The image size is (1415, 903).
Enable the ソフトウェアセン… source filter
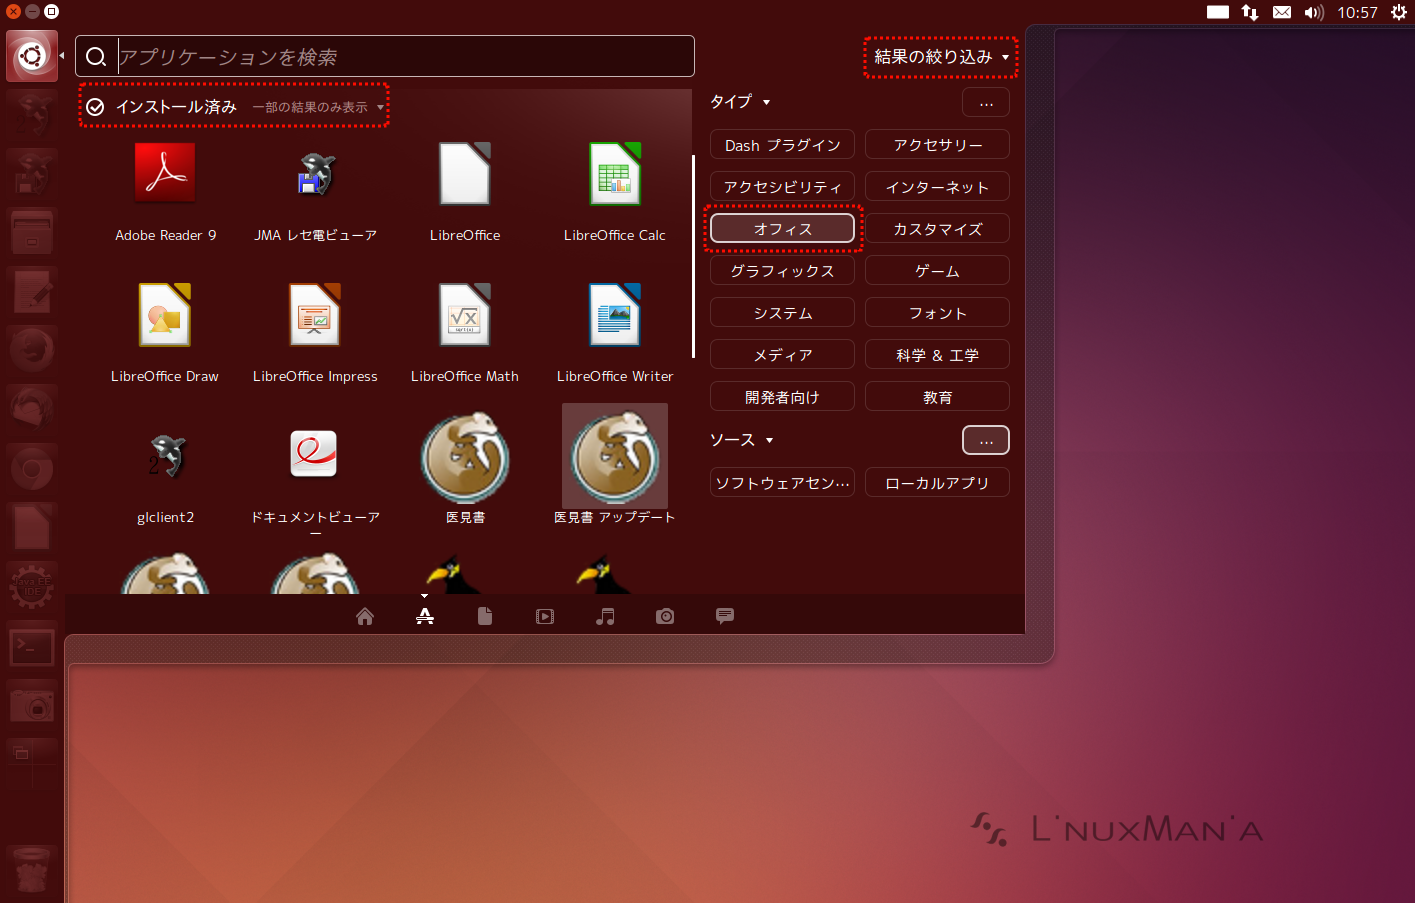pyautogui.click(x=782, y=483)
